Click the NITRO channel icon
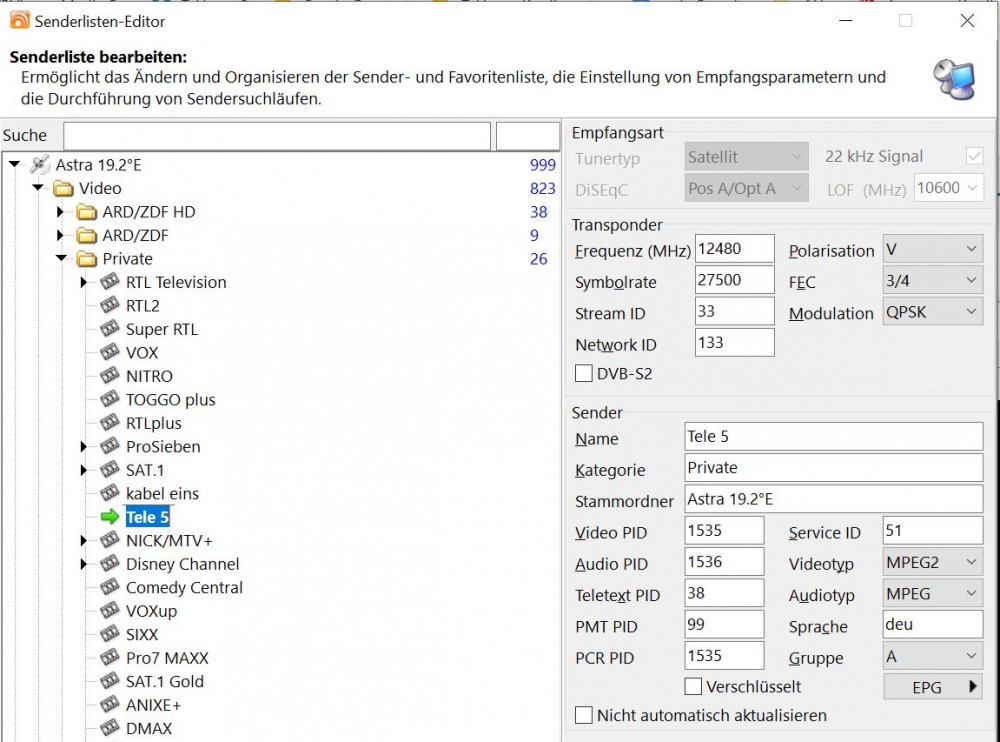The height and width of the screenshot is (742, 1000). [x=110, y=375]
